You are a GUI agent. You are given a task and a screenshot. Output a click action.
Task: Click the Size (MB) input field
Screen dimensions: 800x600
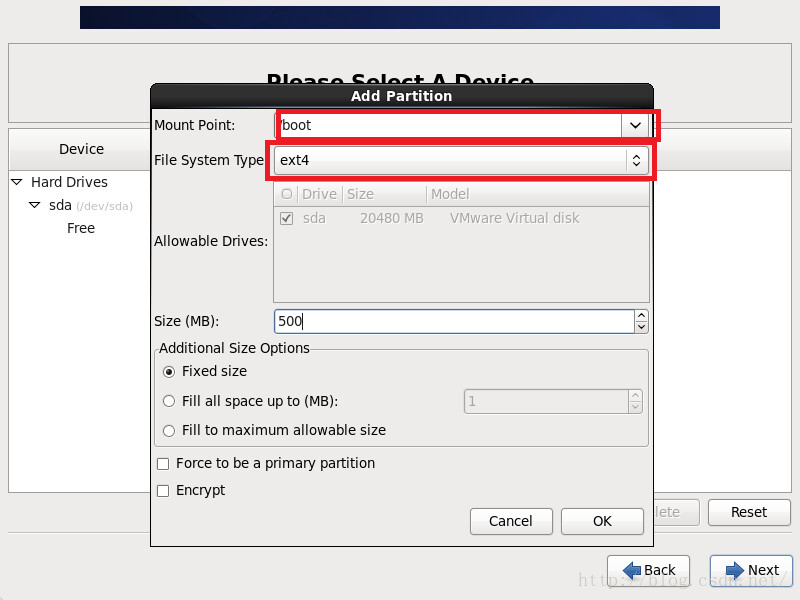click(454, 321)
